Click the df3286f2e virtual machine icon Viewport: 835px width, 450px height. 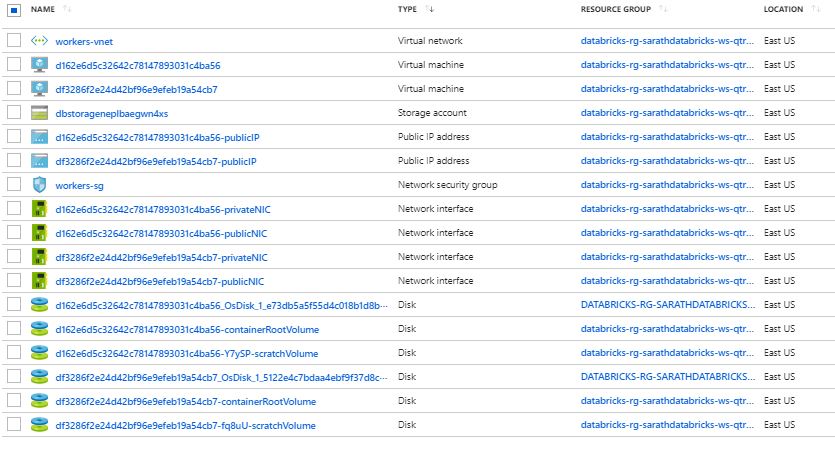click(40, 89)
